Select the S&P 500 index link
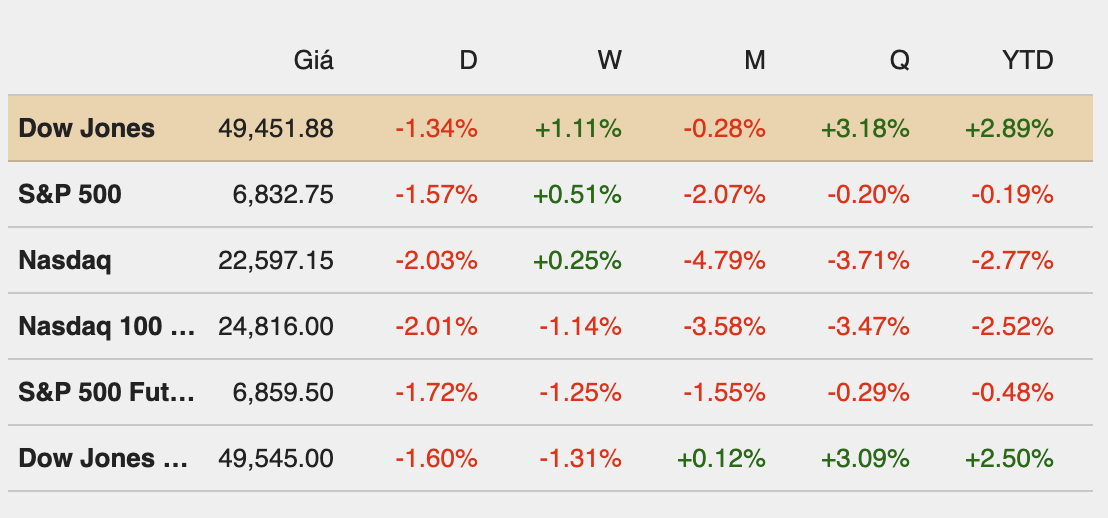Viewport: 1108px width, 518px height. tap(70, 194)
